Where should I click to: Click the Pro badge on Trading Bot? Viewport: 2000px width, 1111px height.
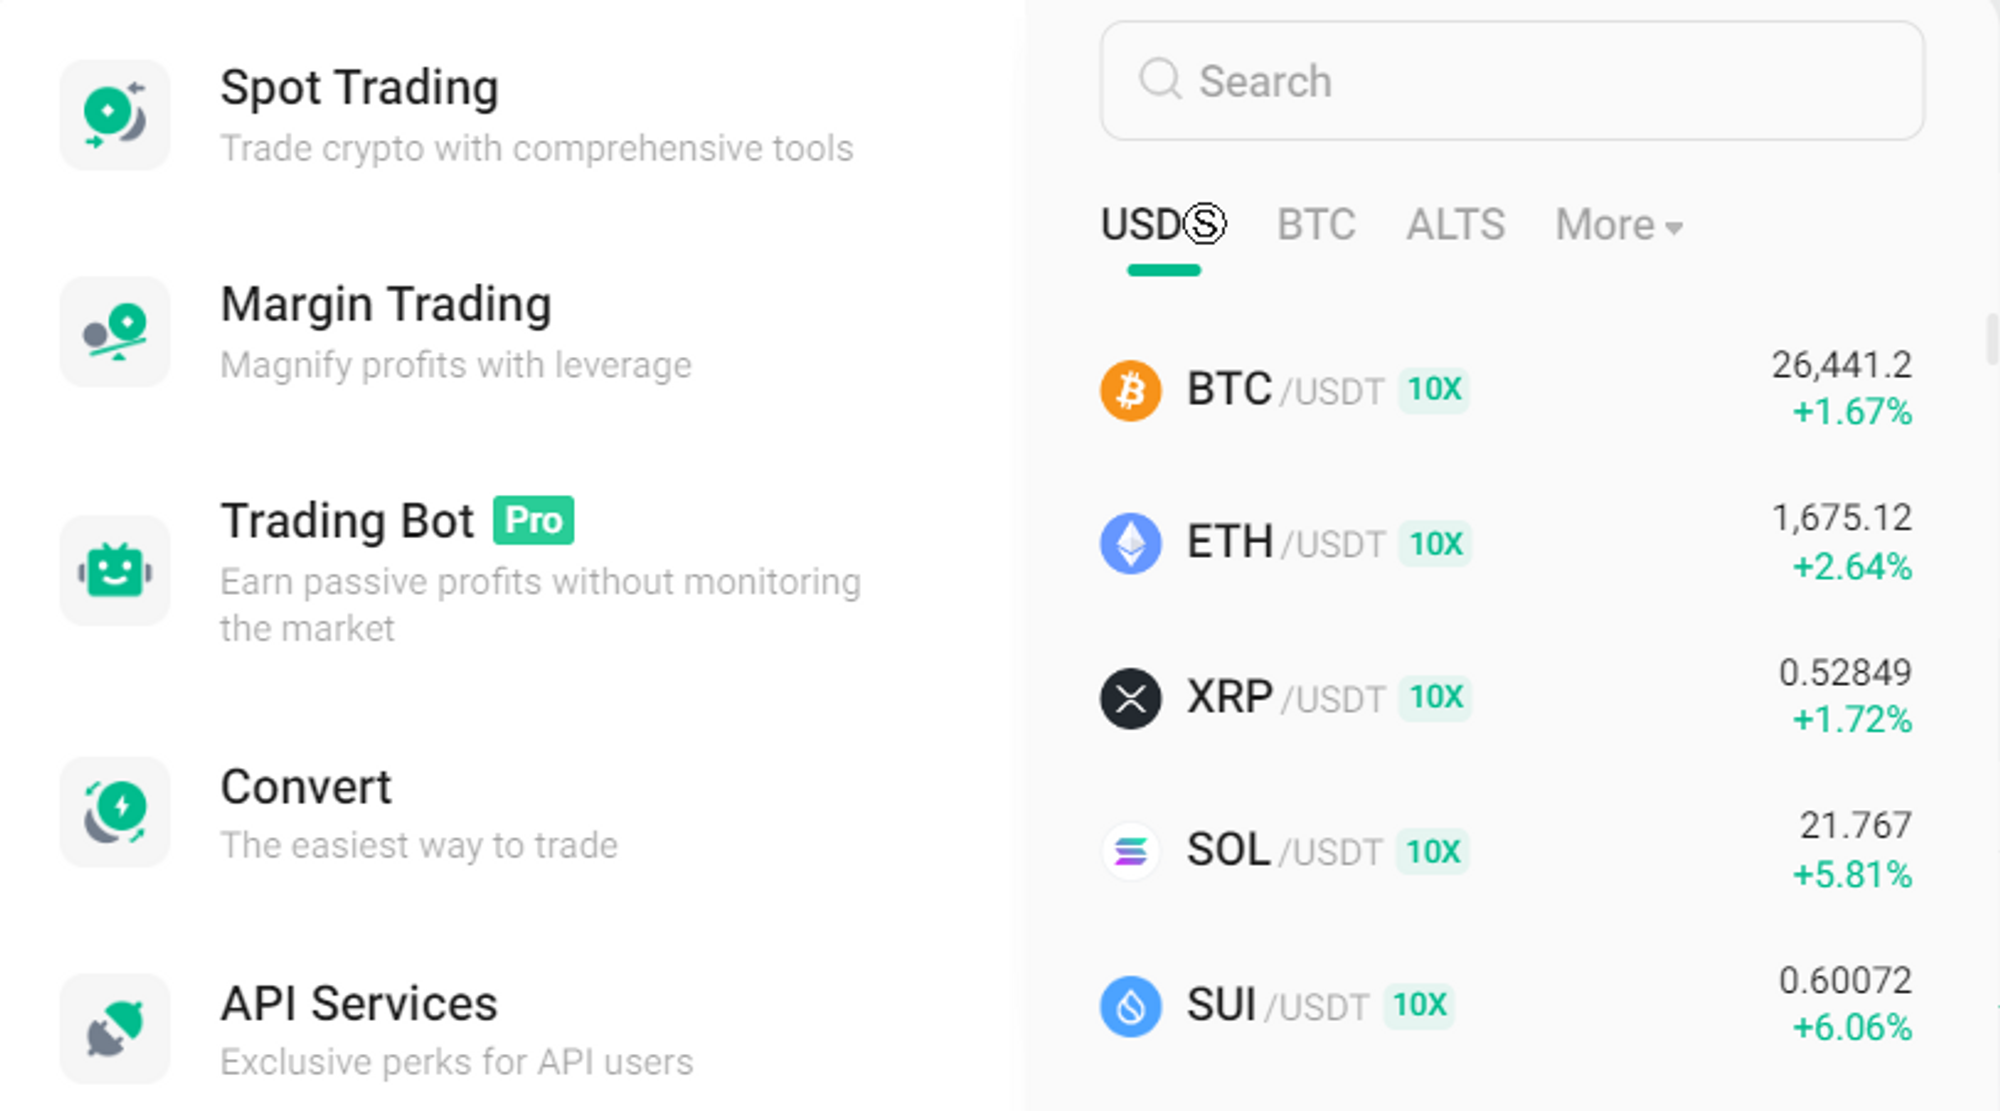pos(534,520)
